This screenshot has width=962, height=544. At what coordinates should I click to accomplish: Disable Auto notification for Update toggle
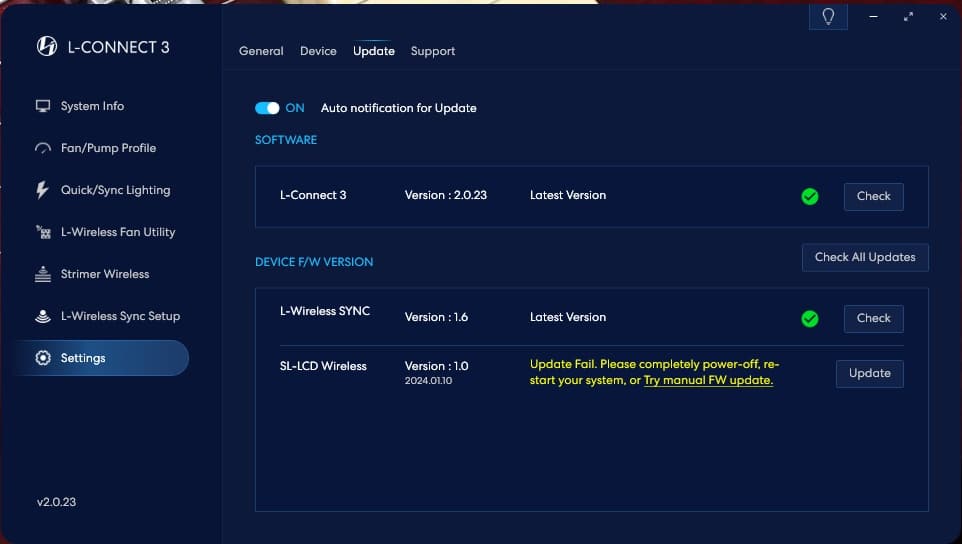(x=267, y=108)
